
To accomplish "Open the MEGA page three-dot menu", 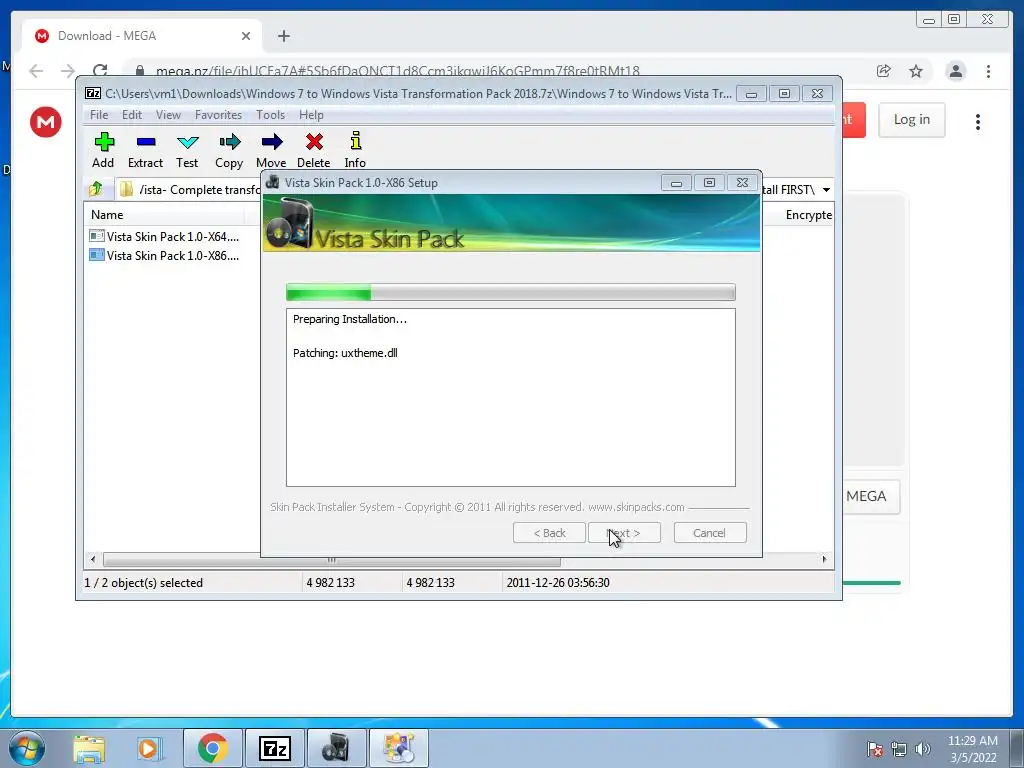I will click(x=978, y=122).
